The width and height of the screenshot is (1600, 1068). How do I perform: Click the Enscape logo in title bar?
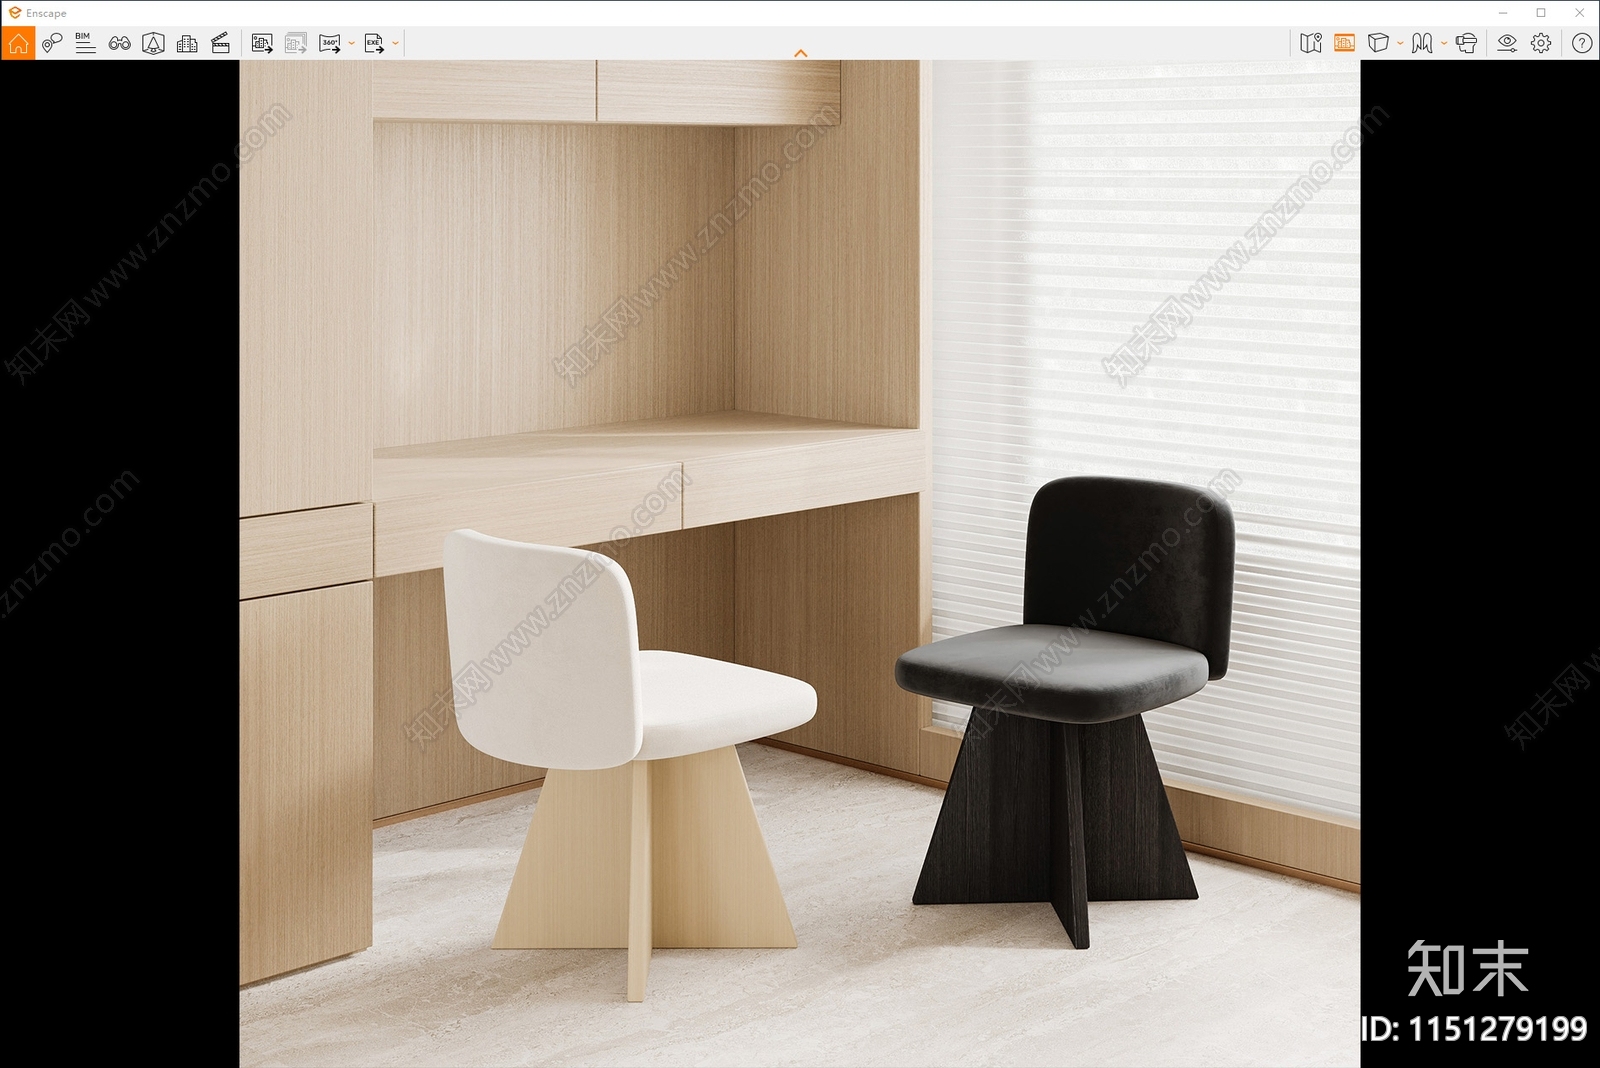point(15,13)
